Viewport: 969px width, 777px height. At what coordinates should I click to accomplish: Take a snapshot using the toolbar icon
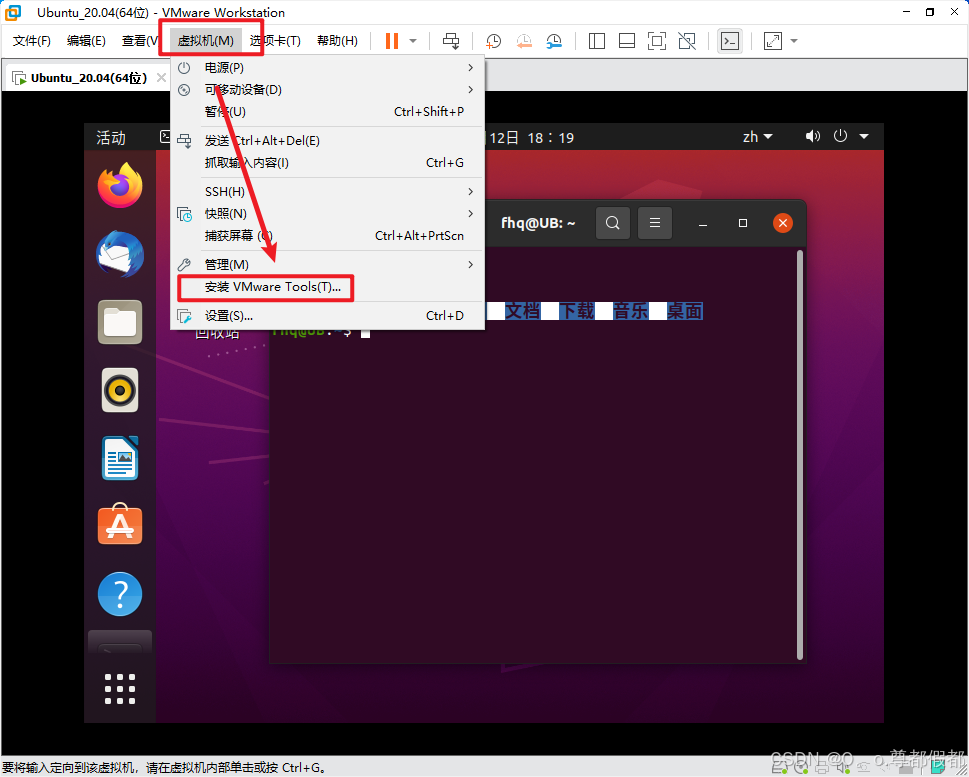[493, 41]
